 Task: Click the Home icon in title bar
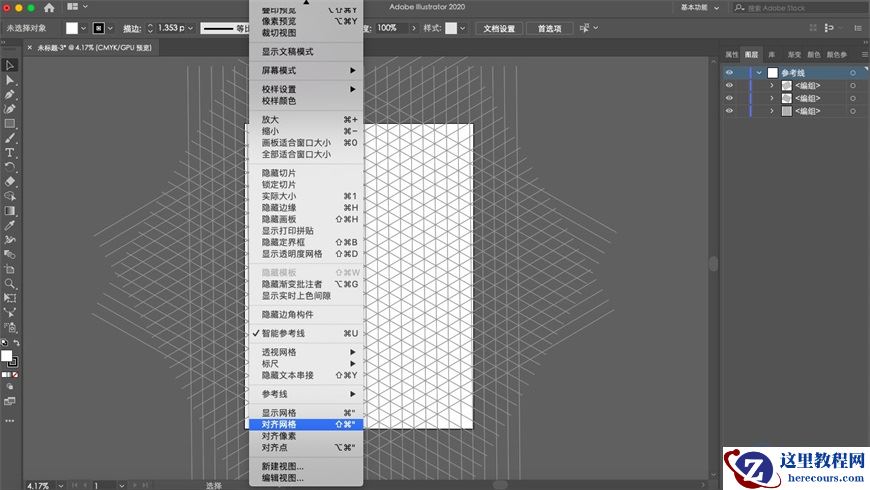49,7
